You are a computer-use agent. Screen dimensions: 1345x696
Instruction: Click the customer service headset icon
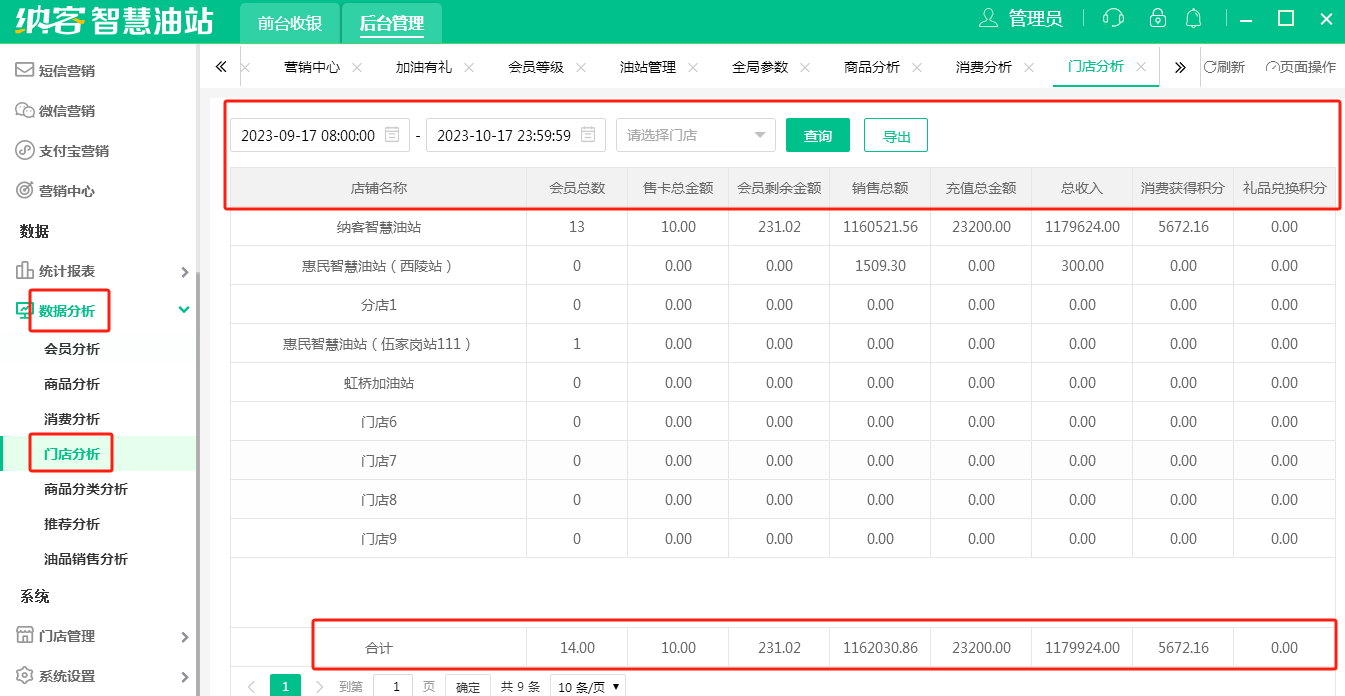tap(1113, 18)
